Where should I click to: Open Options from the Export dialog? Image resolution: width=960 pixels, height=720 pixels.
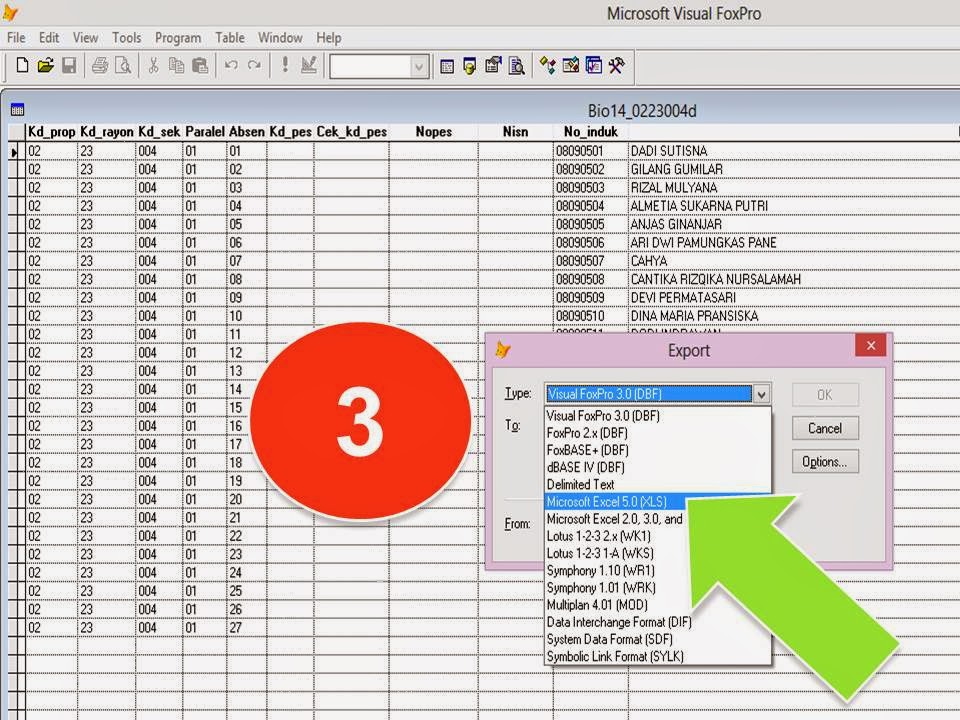pos(824,461)
